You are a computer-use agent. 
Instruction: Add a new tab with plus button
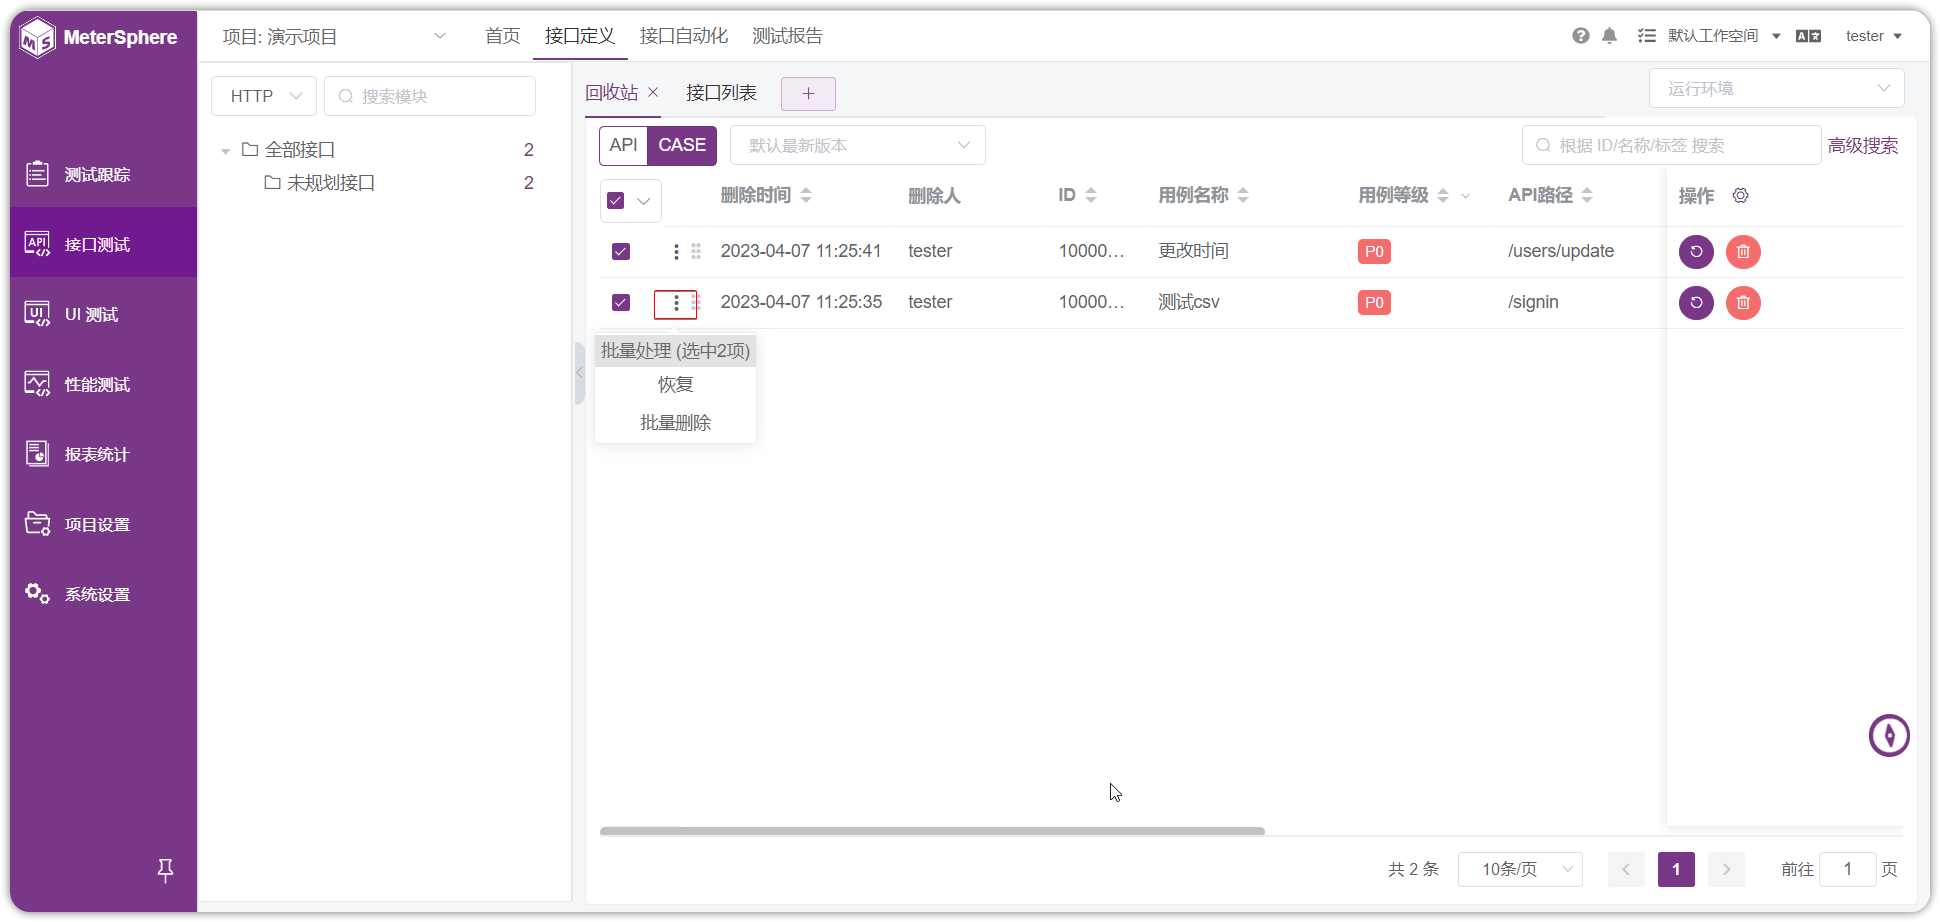808,94
